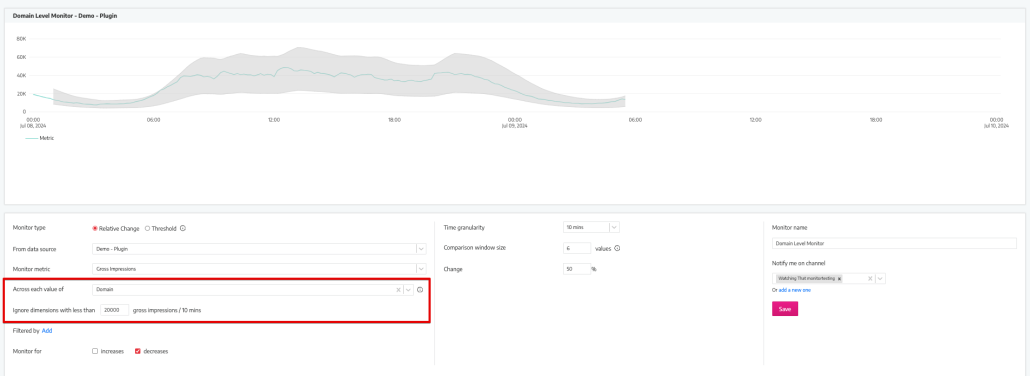The height and width of the screenshot is (376, 1030).
Task: Expand the Notify me on channel dropdown arrow
Action: click(880, 279)
